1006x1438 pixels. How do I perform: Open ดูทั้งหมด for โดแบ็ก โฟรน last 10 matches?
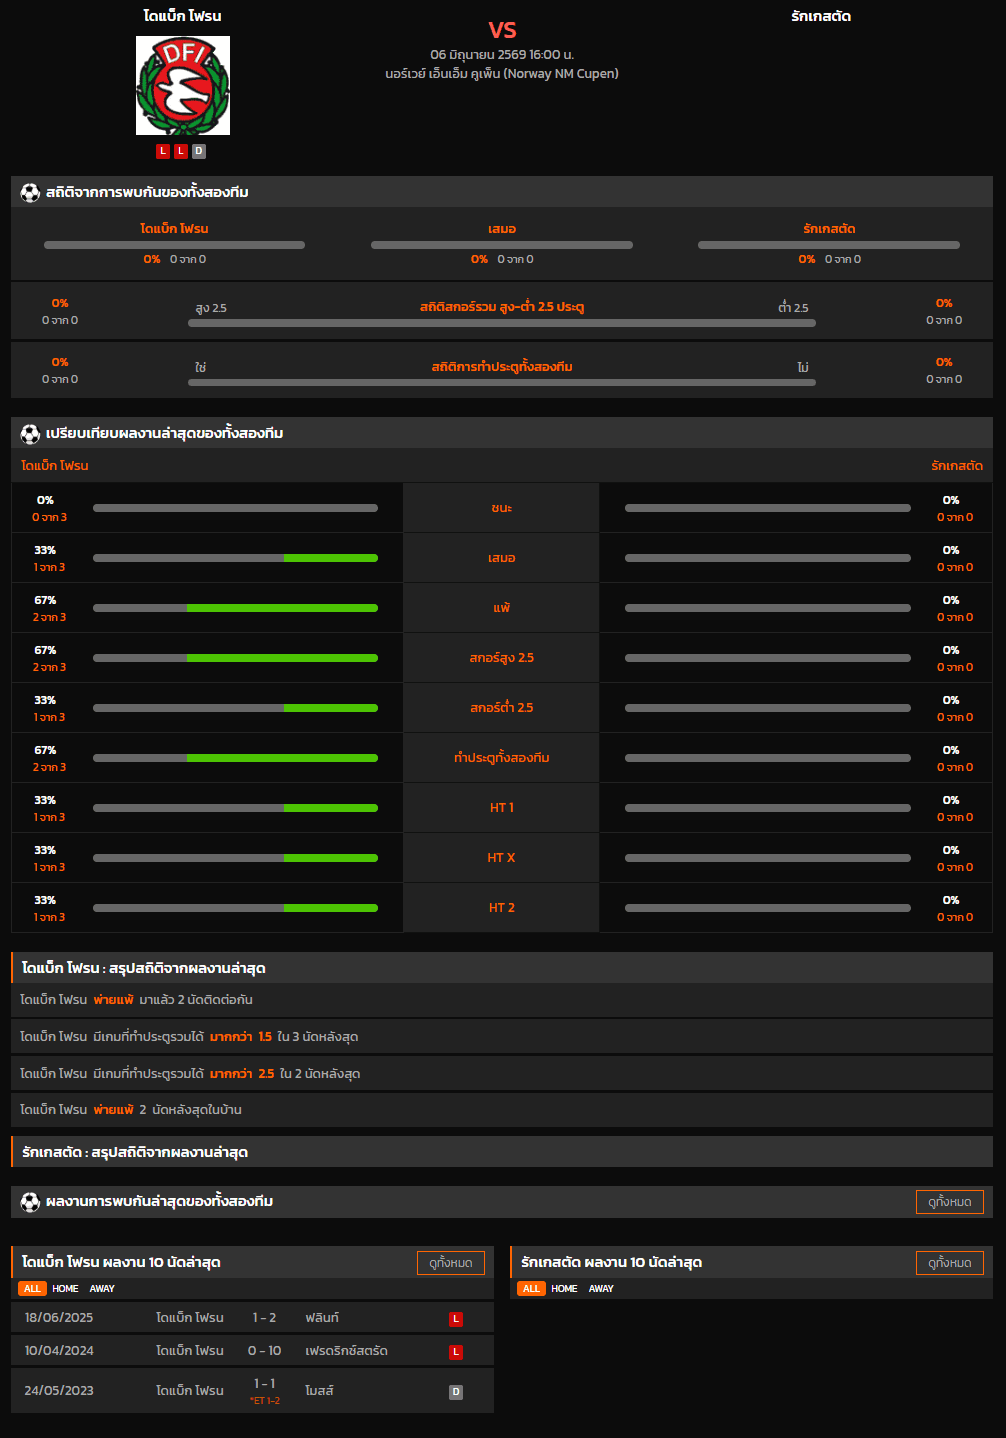click(x=451, y=1263)
